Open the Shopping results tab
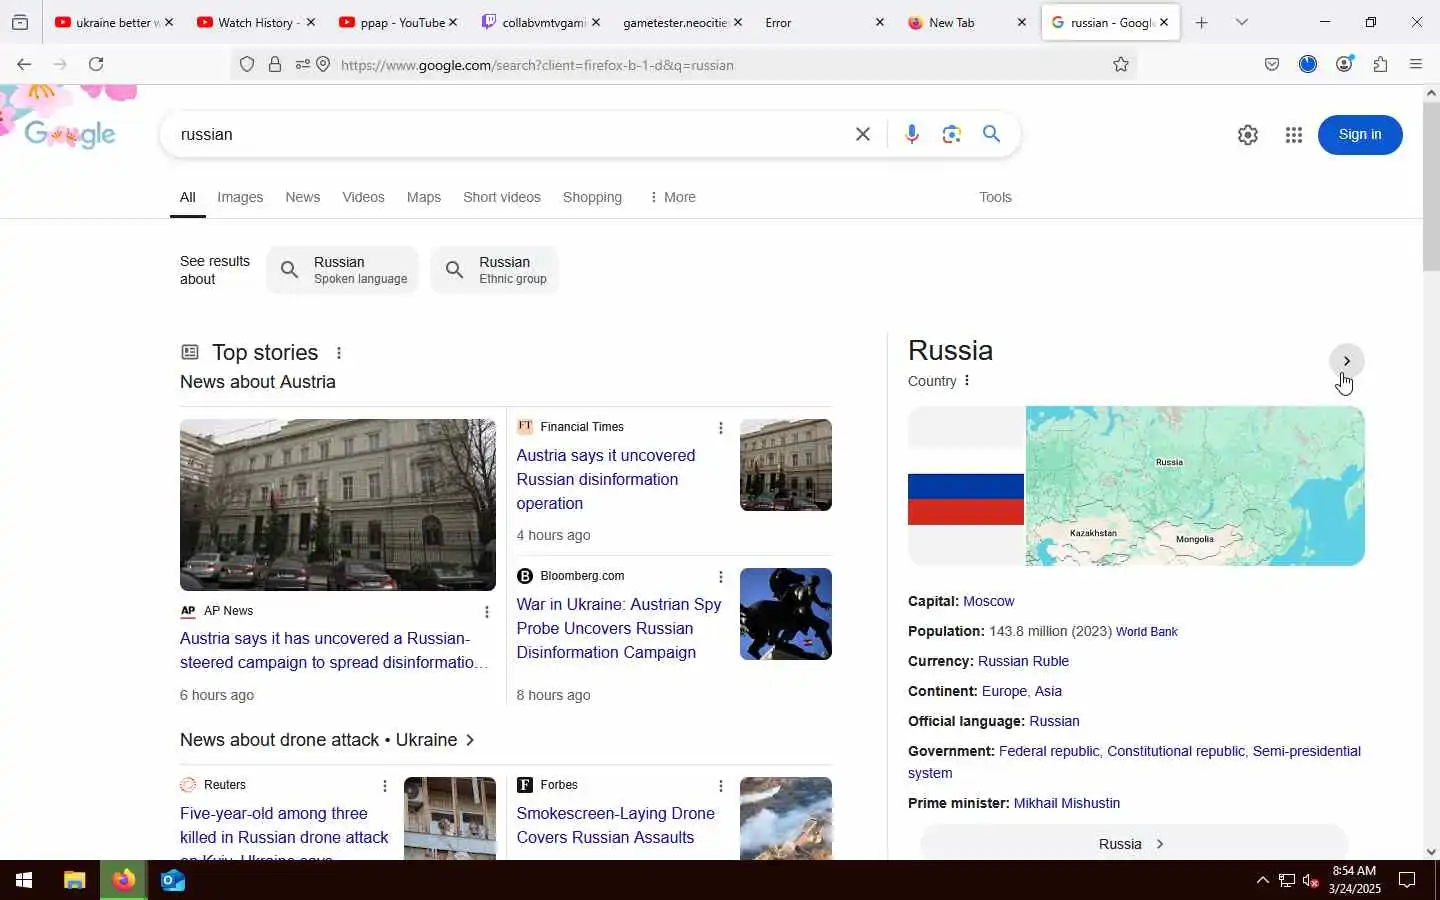The width and height of the screenshot is (1440, 900). 592,197
